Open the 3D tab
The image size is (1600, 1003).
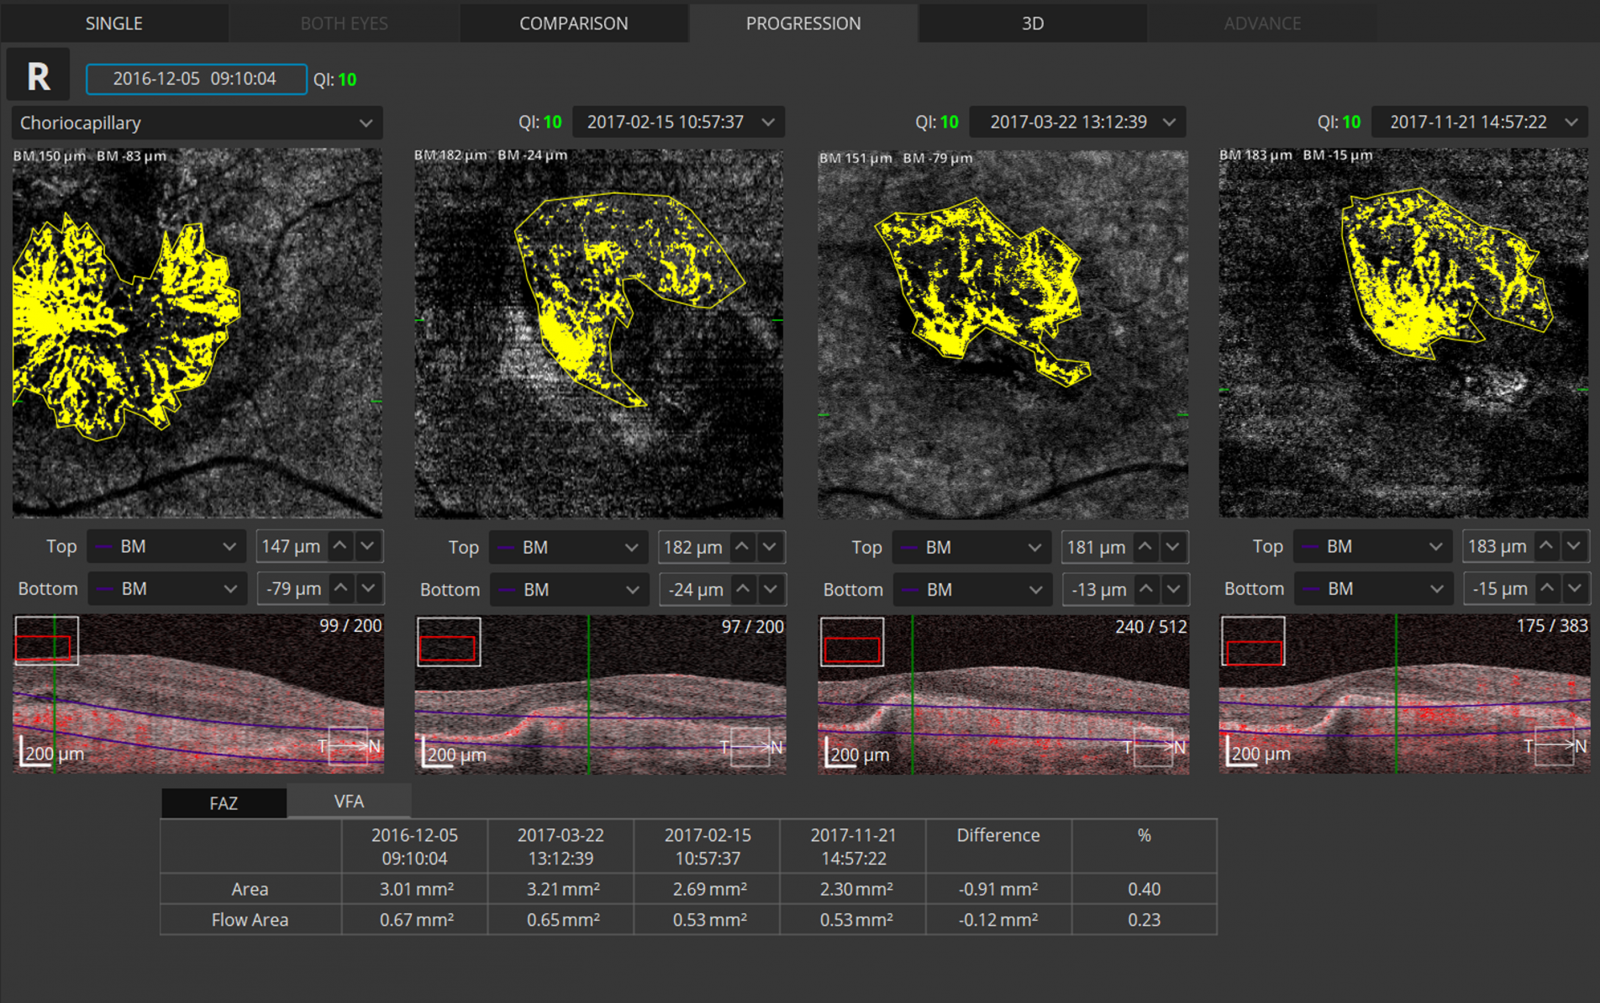[1033, 23]
